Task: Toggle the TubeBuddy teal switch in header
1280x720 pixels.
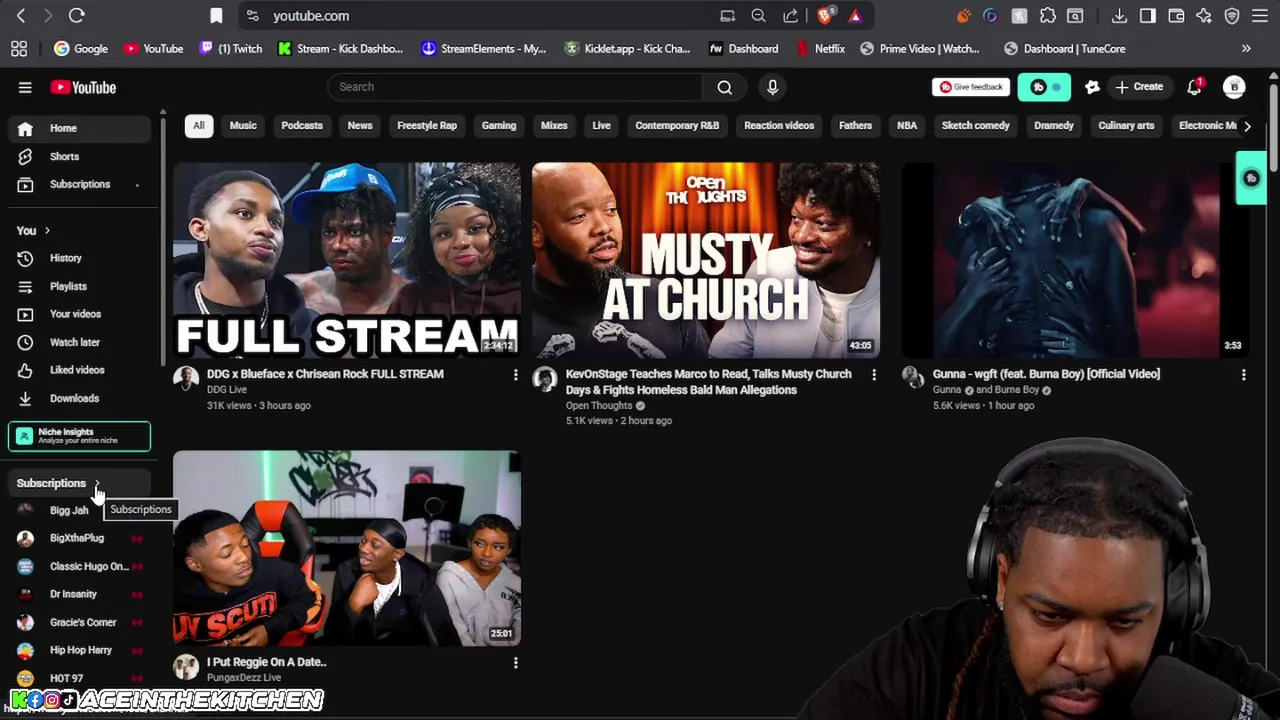Action: (x=1044, y=87)
